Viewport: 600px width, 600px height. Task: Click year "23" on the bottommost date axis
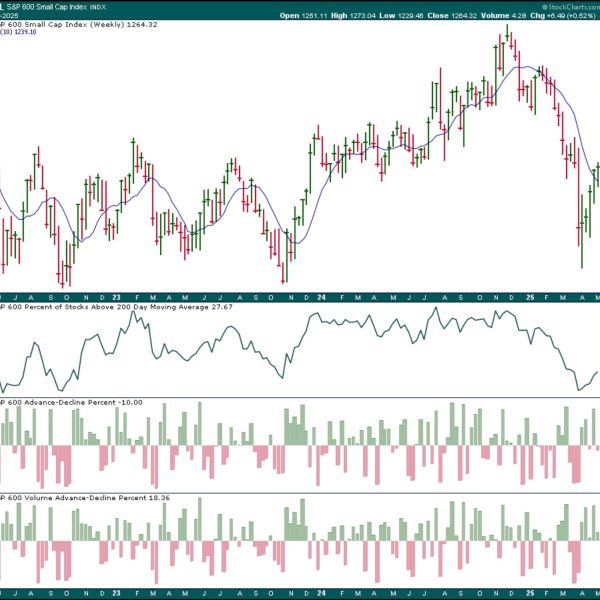(116, 594)
